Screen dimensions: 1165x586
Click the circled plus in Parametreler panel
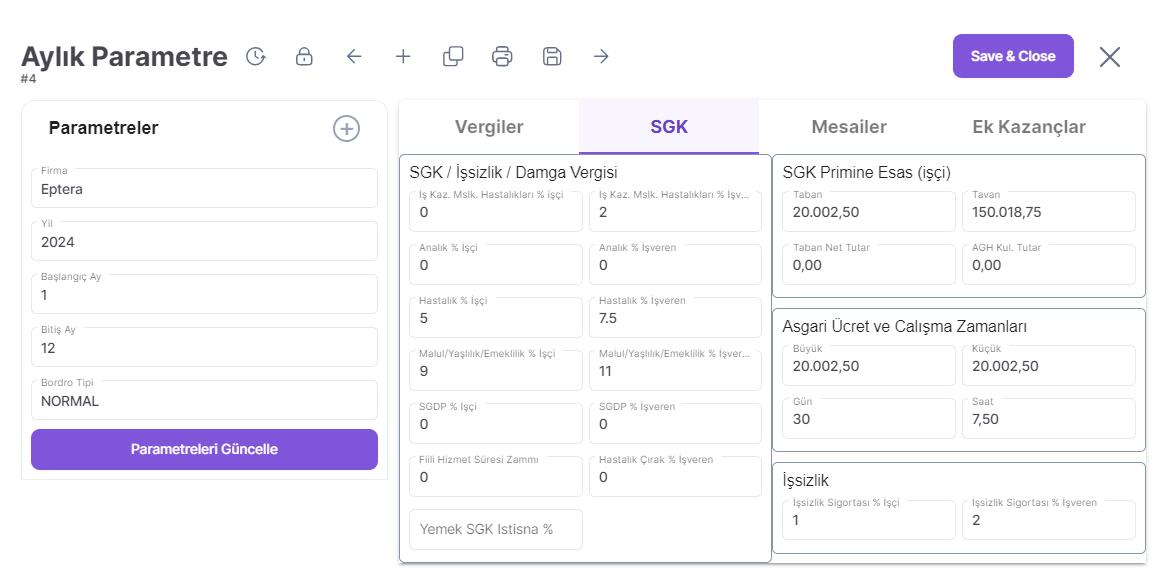click(346, 128)
